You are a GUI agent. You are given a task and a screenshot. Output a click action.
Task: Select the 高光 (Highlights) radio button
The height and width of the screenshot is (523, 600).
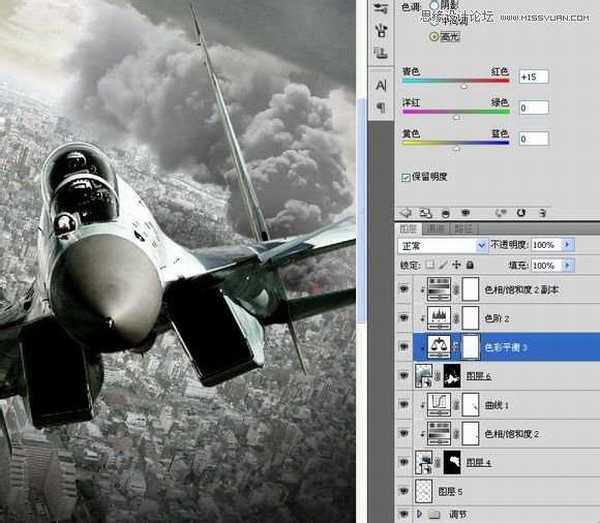[434, 36]
